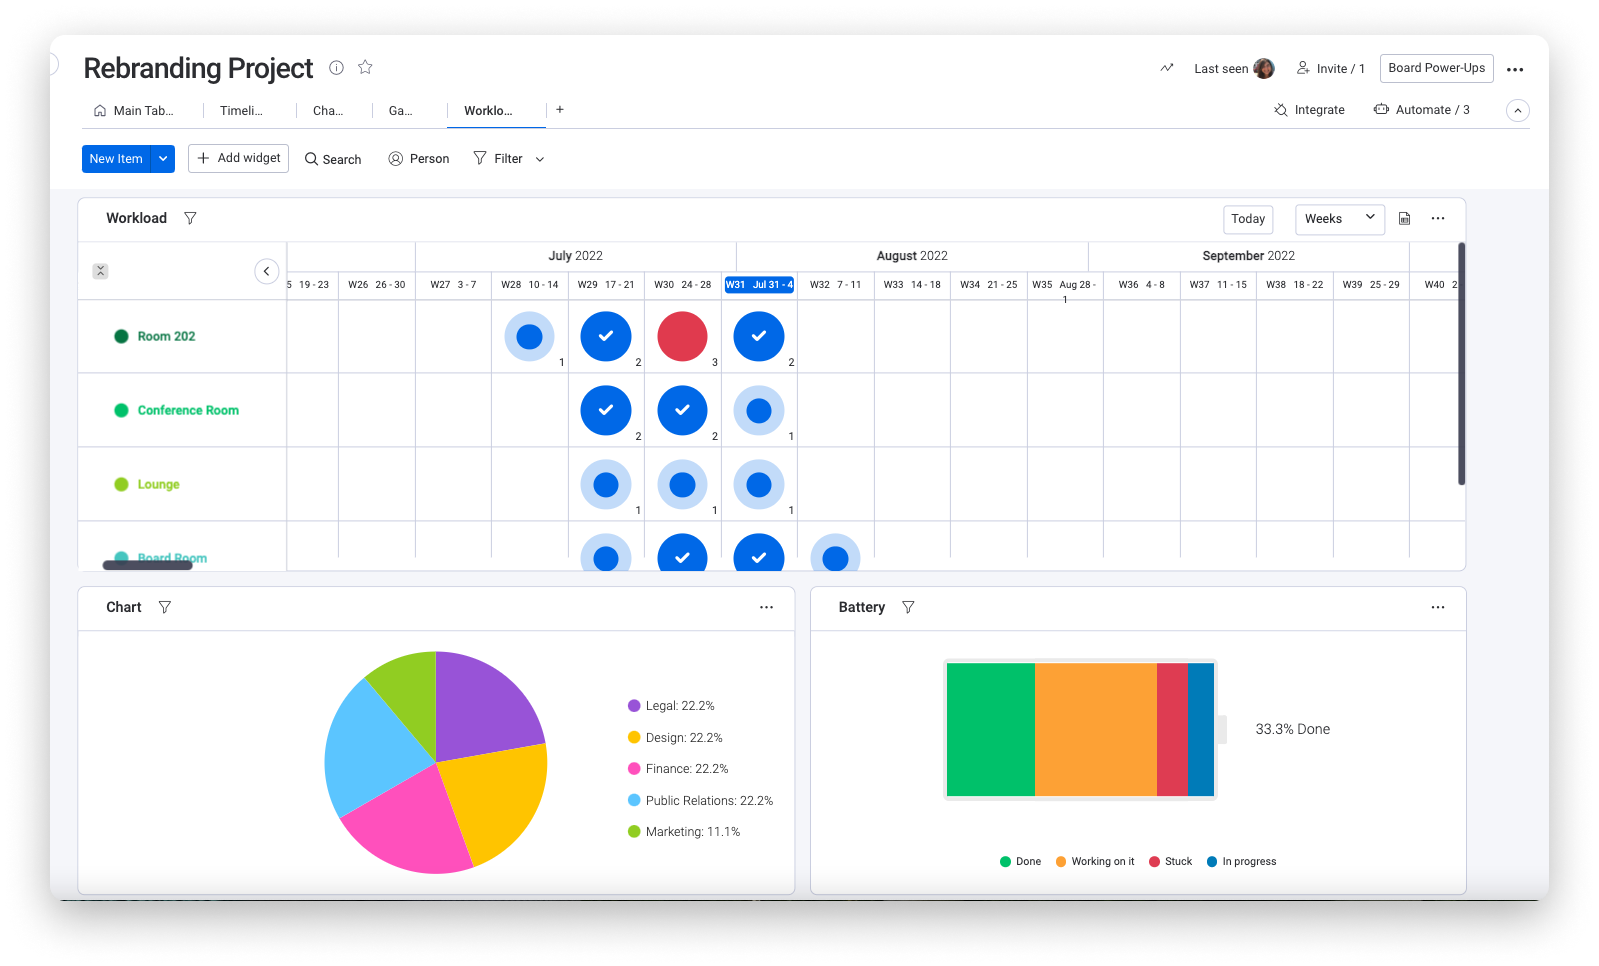Click the Add widget button
The height and width of the screenshot is (966, 1599).
(238, 158)
